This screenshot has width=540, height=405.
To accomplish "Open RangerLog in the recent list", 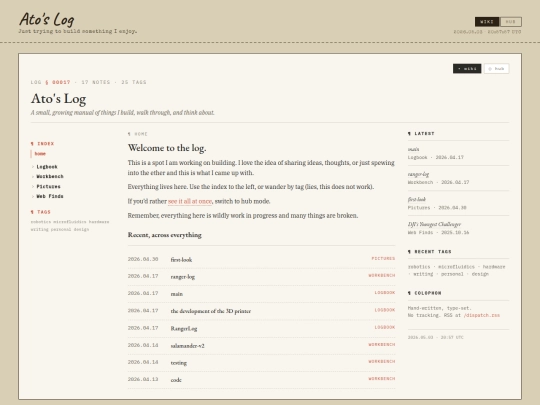I will click(184, 328).
